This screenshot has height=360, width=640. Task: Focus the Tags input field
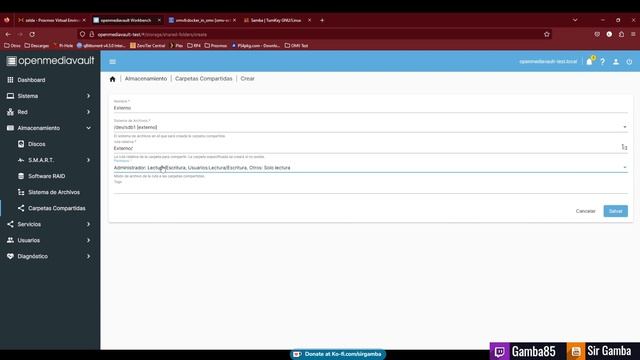370,188
